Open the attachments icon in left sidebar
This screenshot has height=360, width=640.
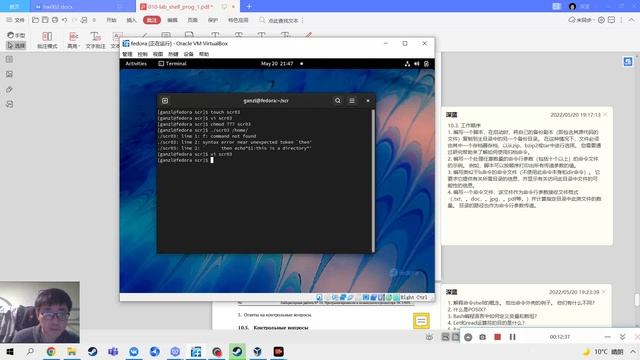pos(9,89)
